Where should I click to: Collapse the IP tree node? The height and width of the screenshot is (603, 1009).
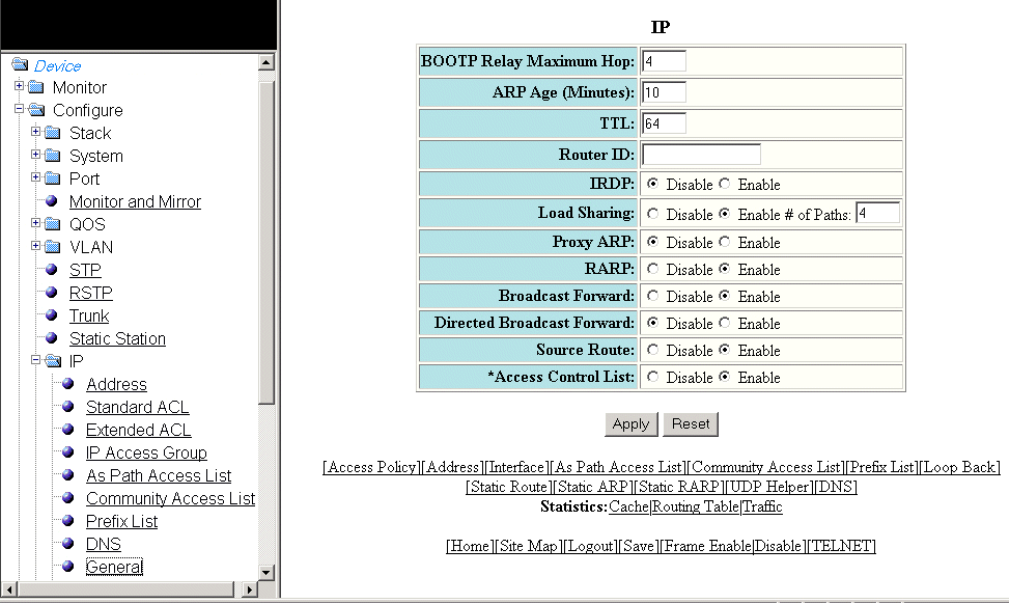coord(36,360)
